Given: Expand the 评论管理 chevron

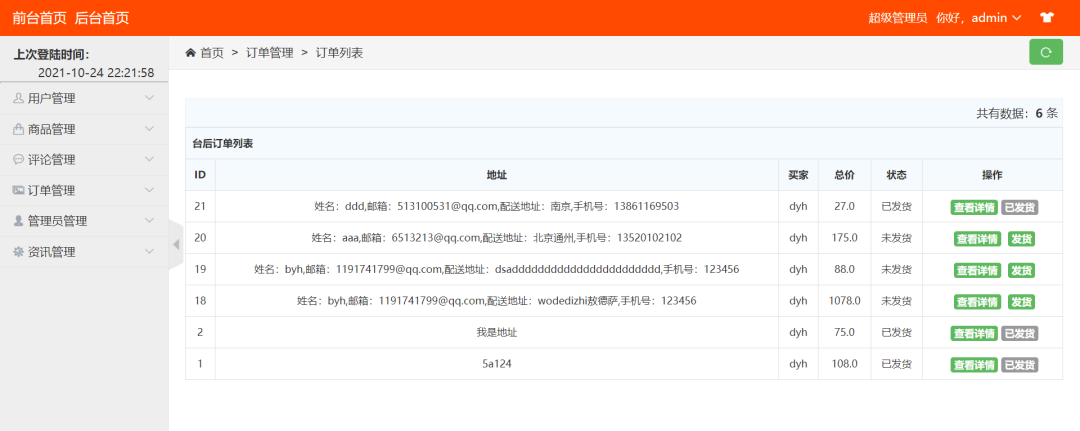Looking at the screenshot, I should (x=149, y=159).
